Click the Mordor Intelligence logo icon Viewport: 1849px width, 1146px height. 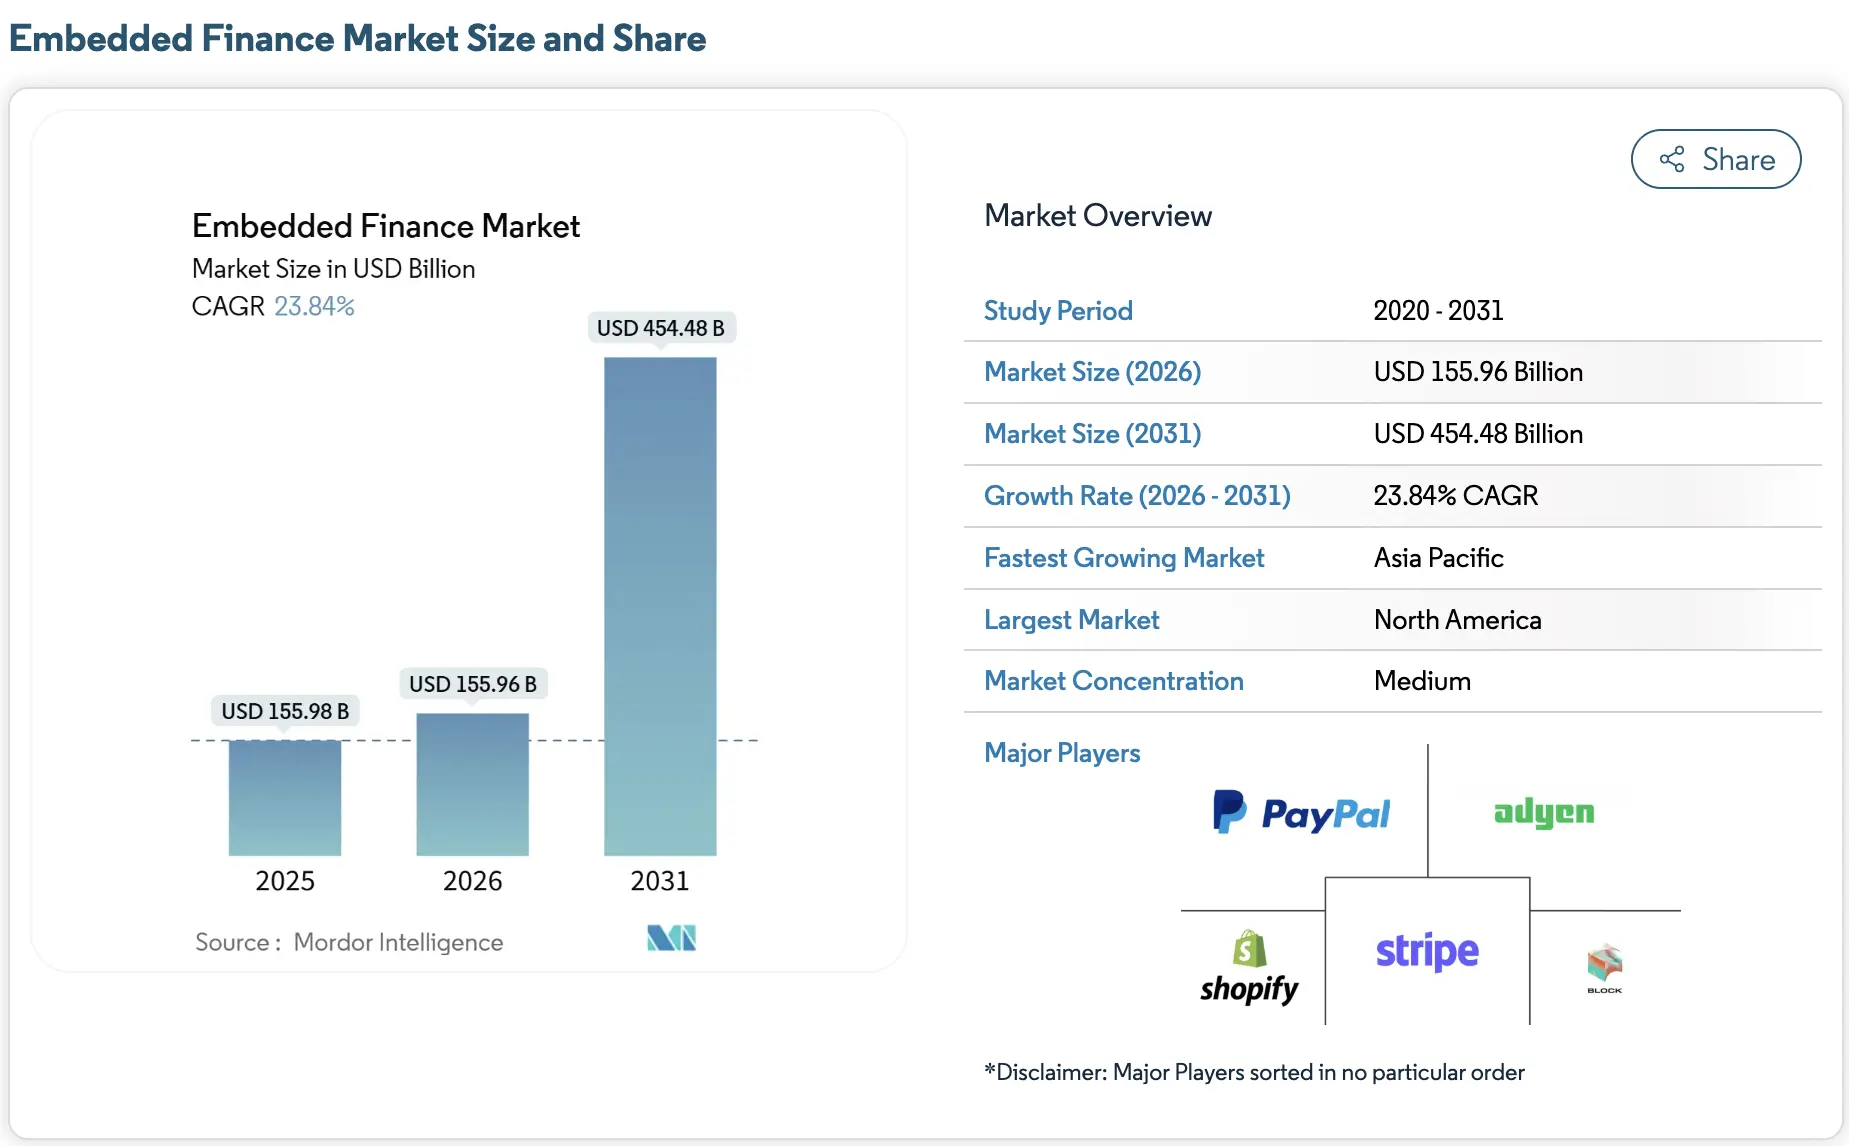tap(671, 938)
